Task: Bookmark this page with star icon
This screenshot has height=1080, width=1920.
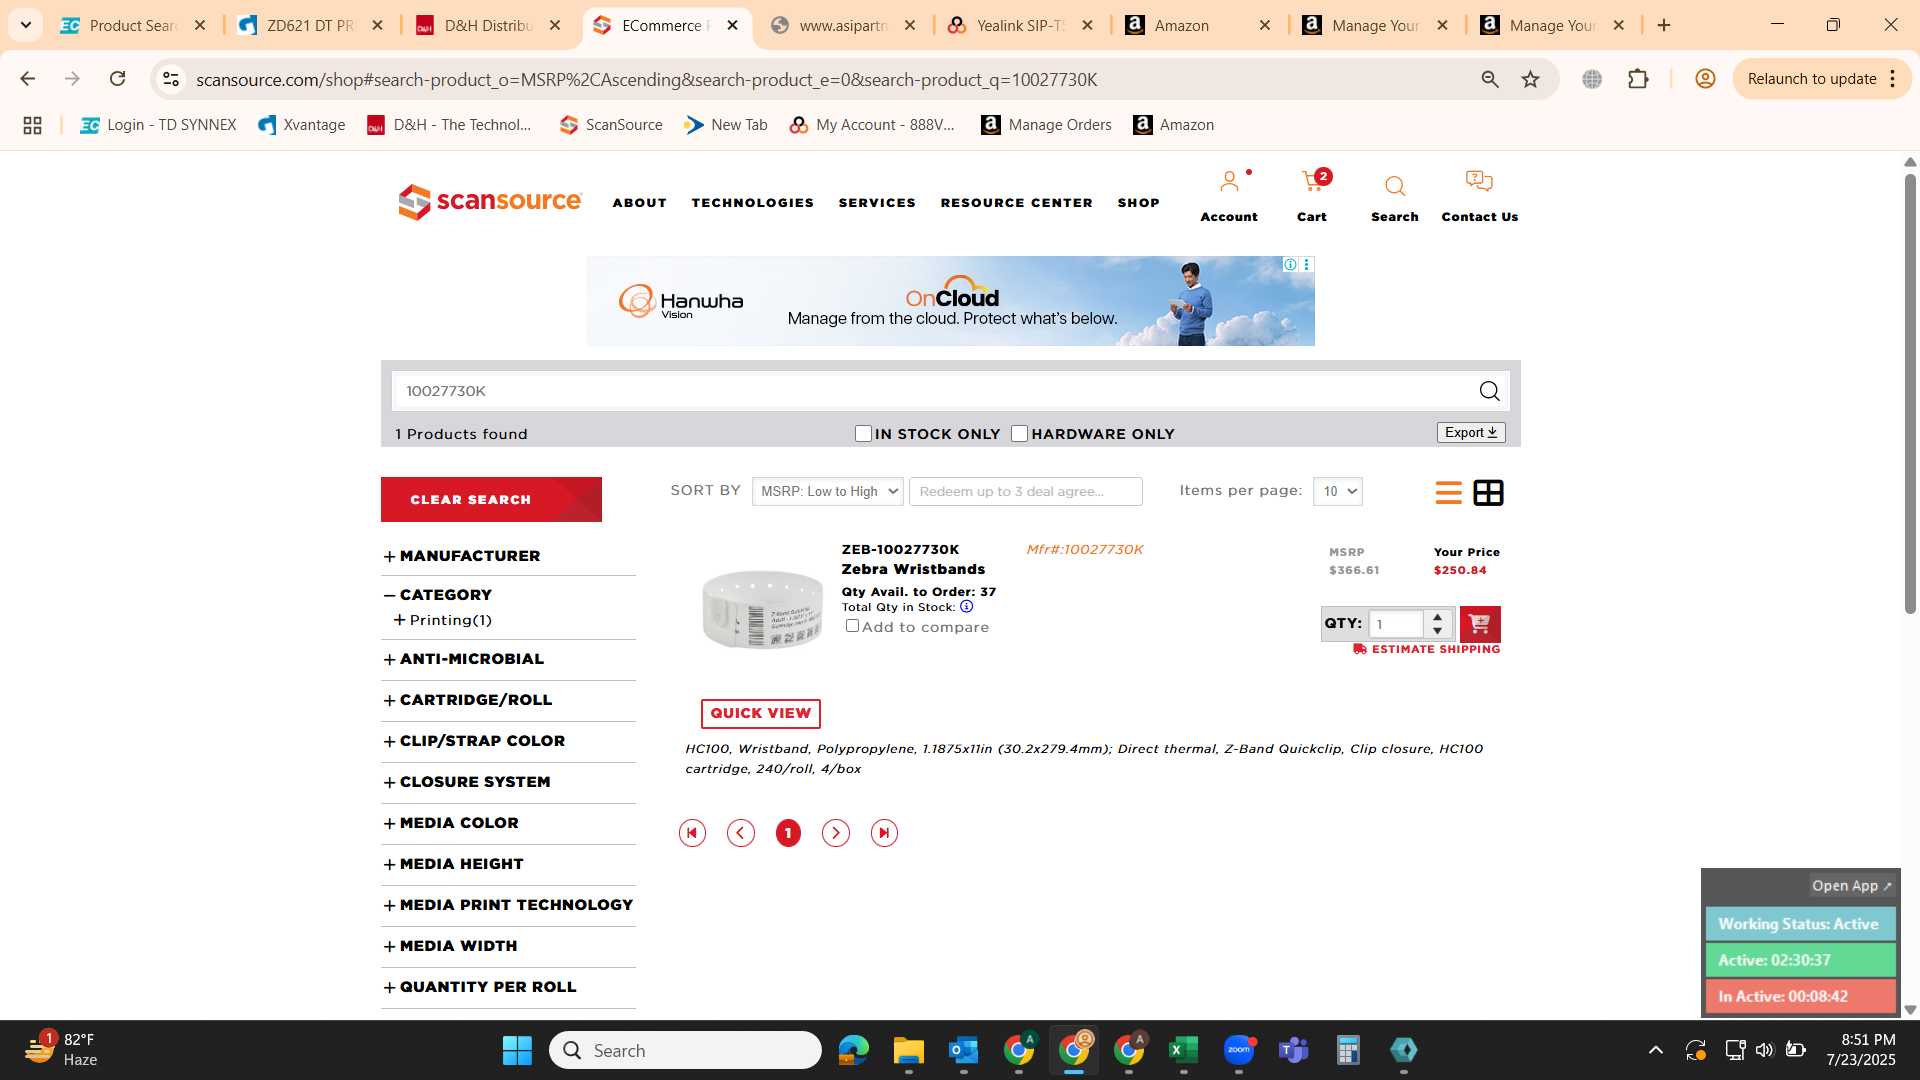Action: tap(1530, 79)
